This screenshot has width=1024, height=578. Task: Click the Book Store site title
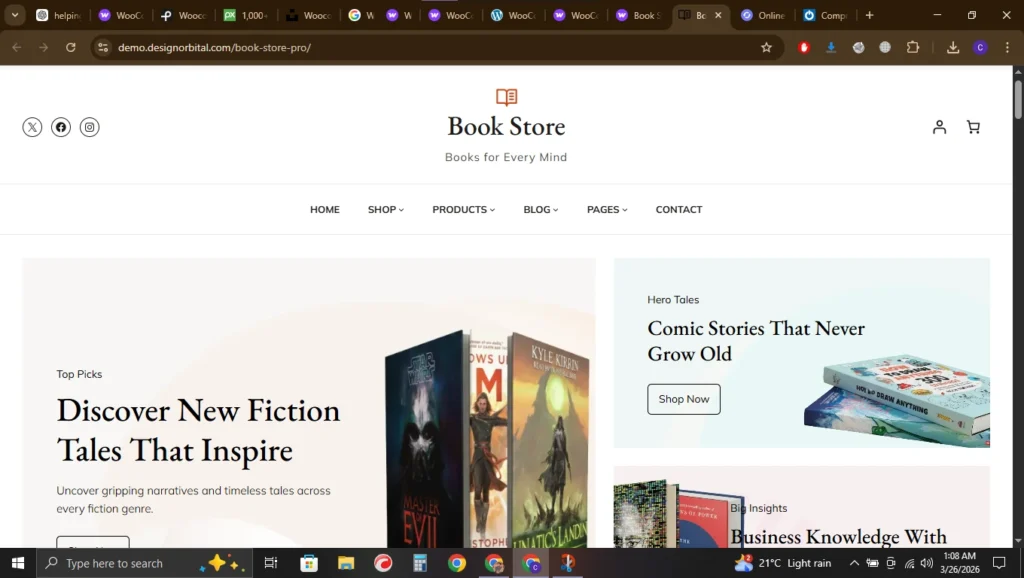pos(506,126)
